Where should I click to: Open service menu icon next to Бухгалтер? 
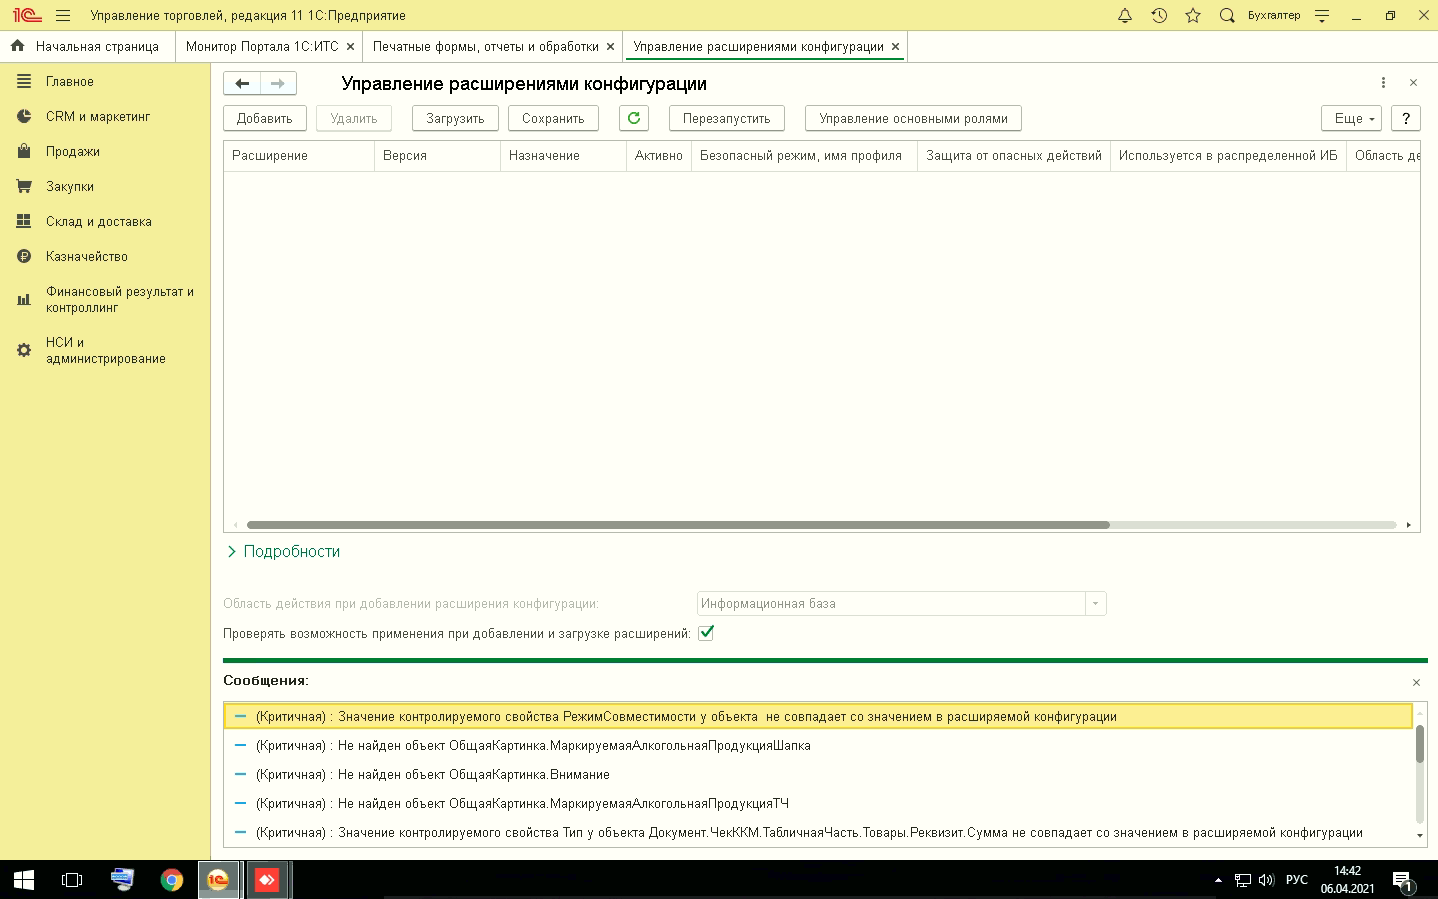(1322, 16)
